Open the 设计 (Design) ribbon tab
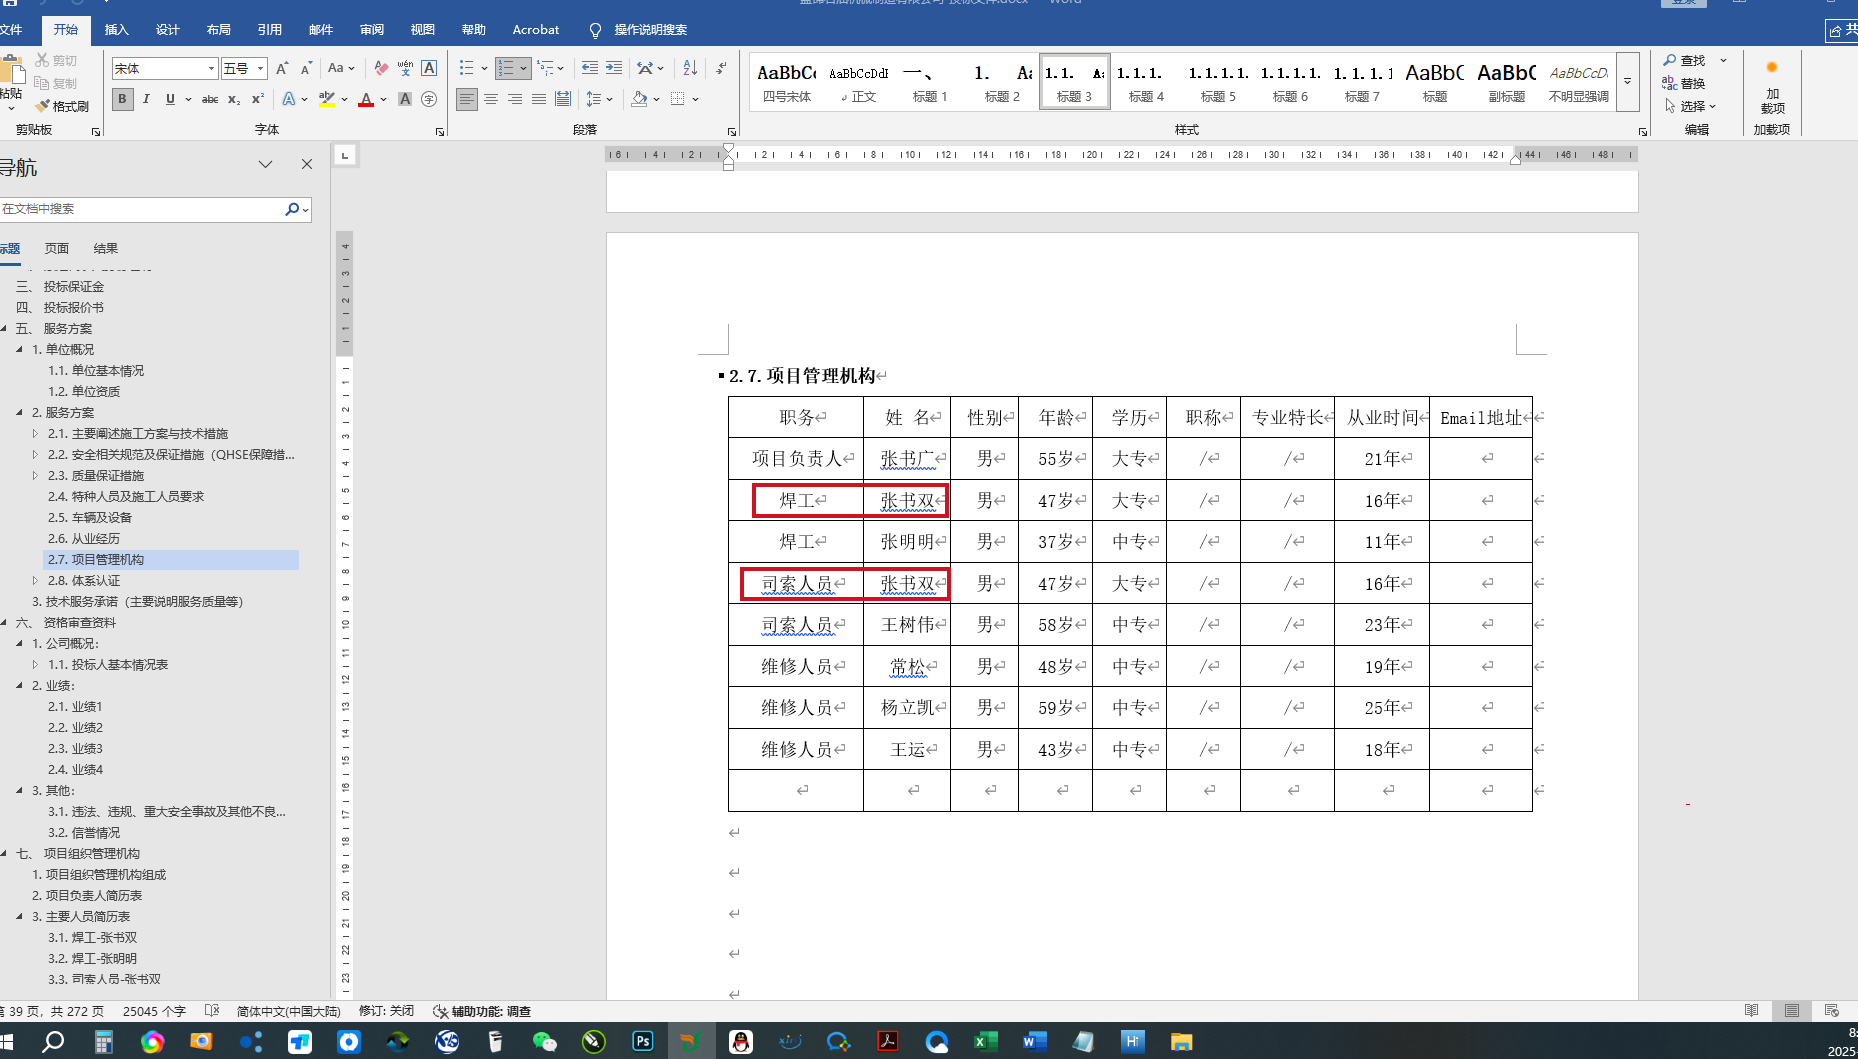 168,30
